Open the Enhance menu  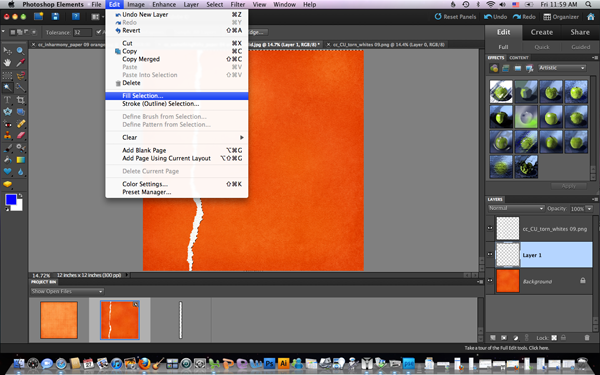click(x=164, y=5)
